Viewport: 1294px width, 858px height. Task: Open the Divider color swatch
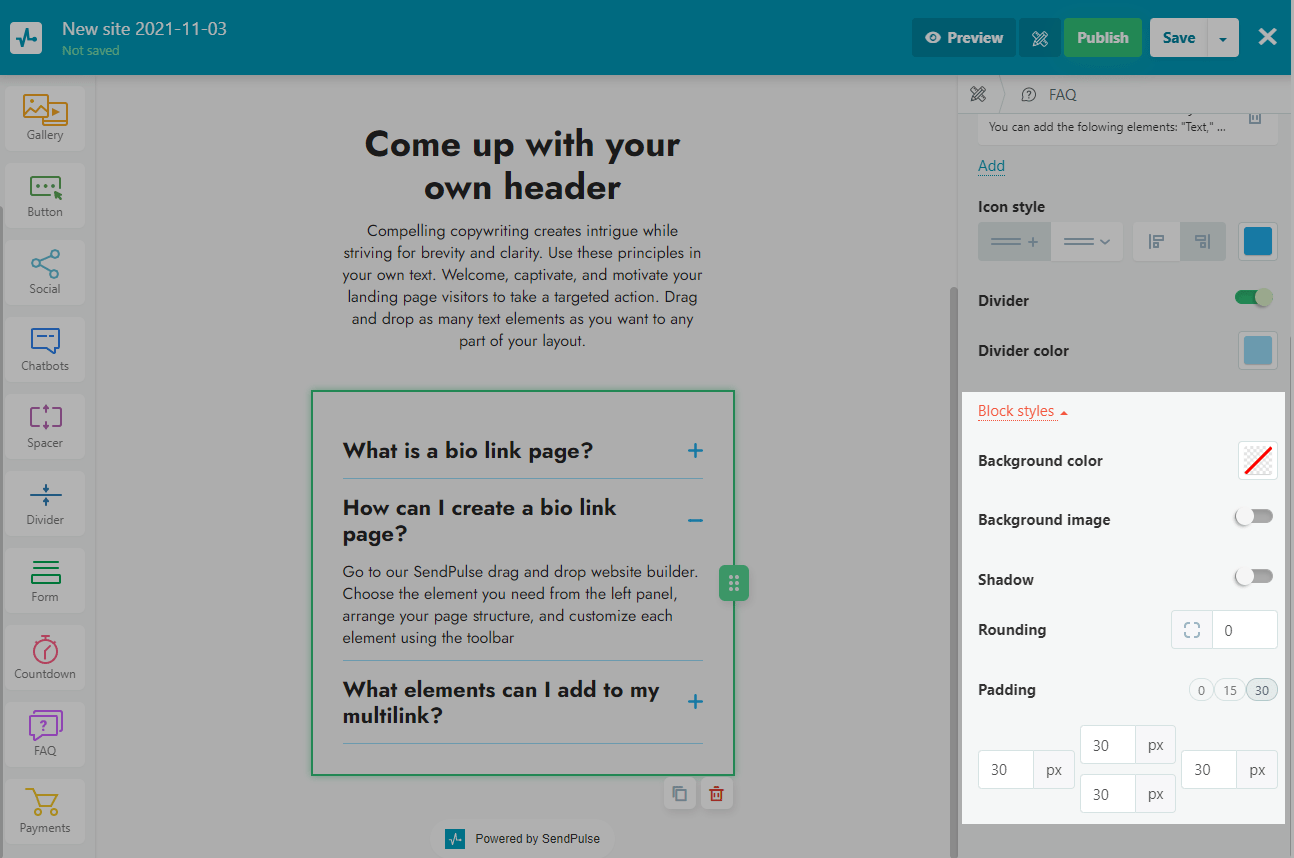(1257, 351)
